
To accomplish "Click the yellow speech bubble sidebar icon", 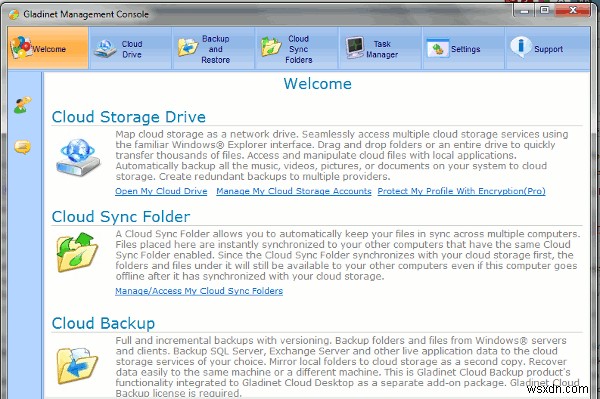I will point(23,147).
